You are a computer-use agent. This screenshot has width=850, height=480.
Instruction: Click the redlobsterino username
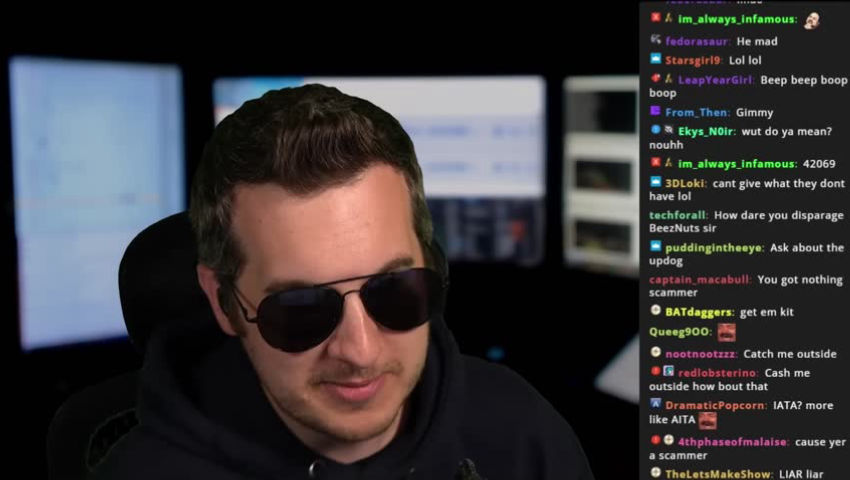(718, 373)
